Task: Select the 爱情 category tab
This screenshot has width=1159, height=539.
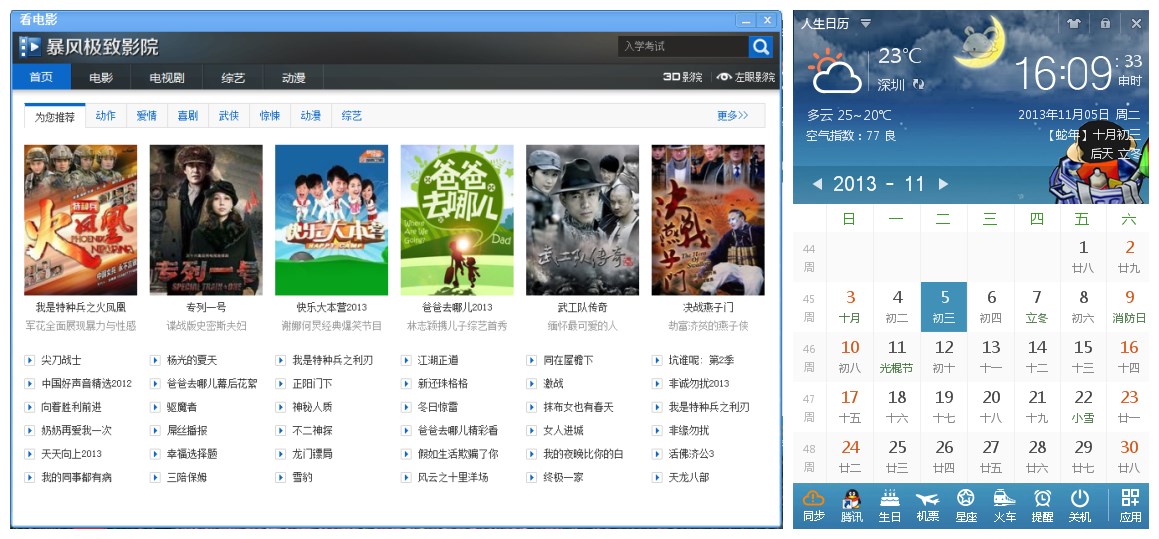Action: (146, 116)
